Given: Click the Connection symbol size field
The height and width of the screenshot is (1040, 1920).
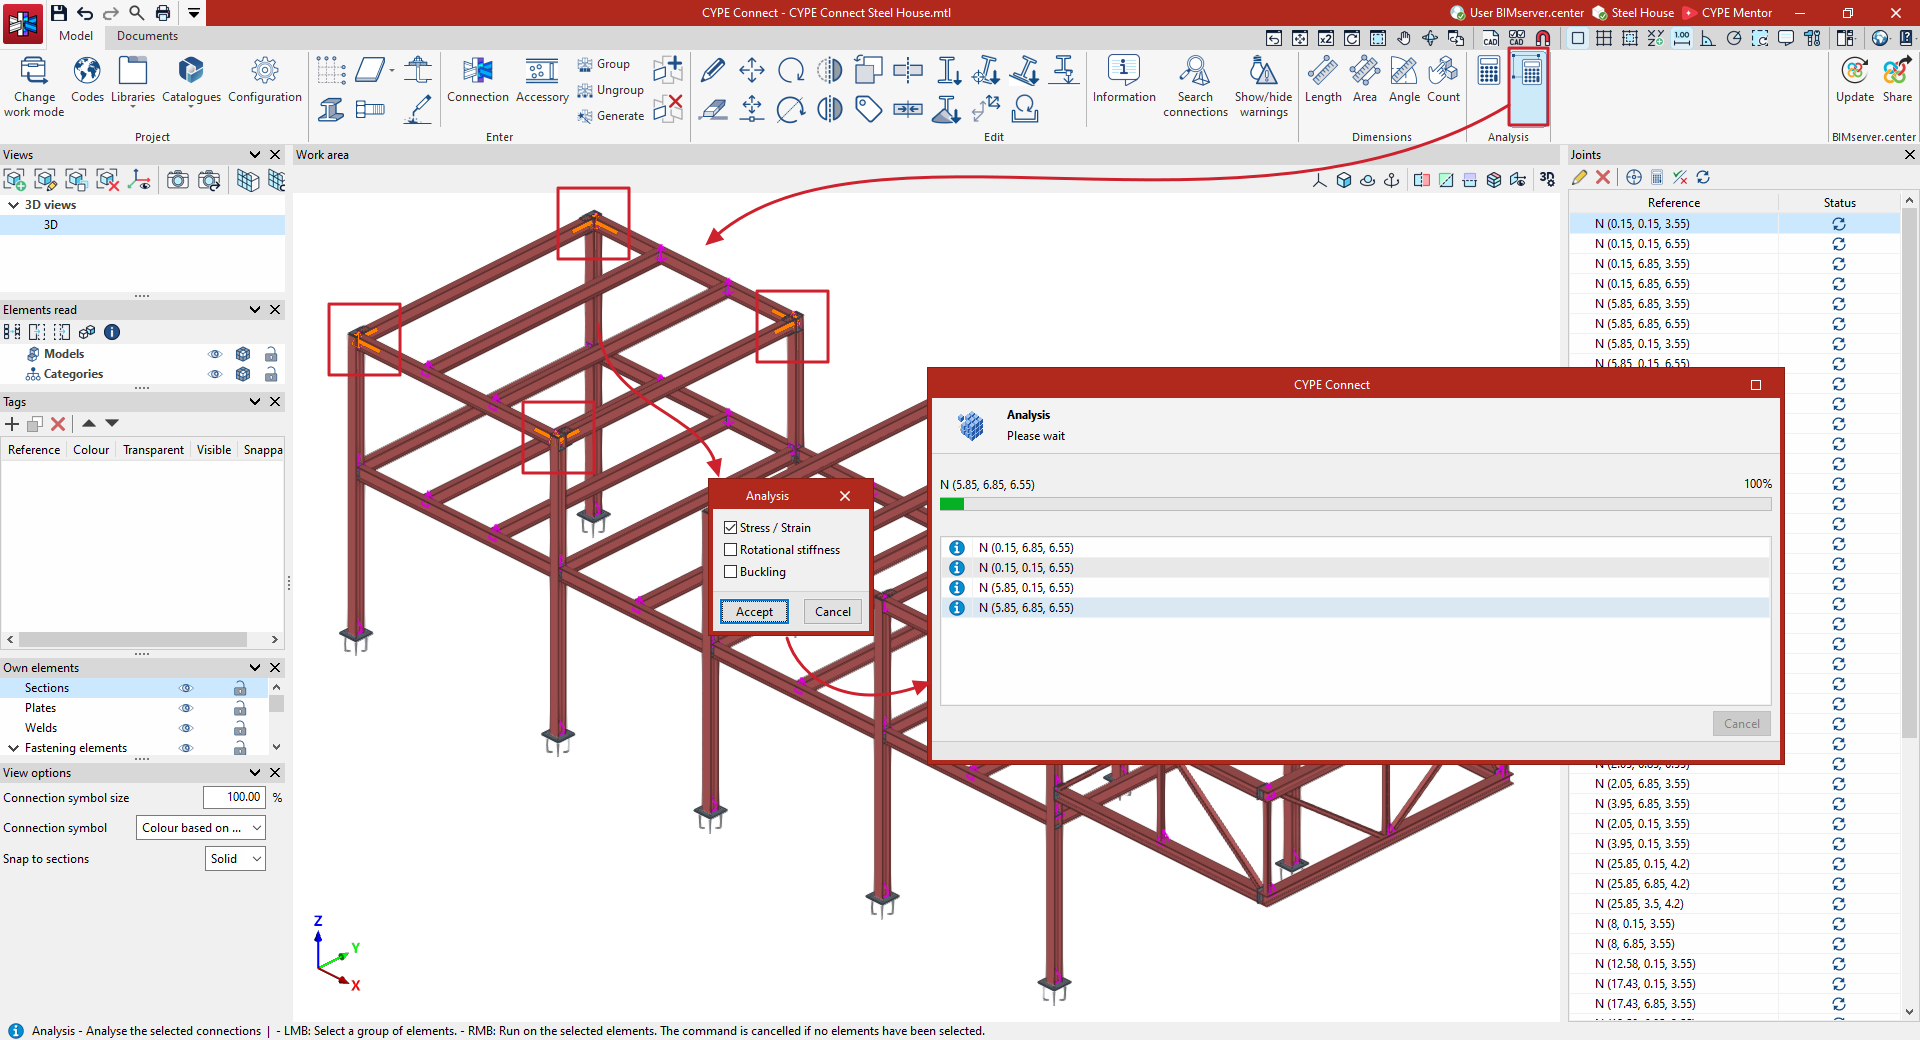Looking at the screenshot, I should pos(234,797).
